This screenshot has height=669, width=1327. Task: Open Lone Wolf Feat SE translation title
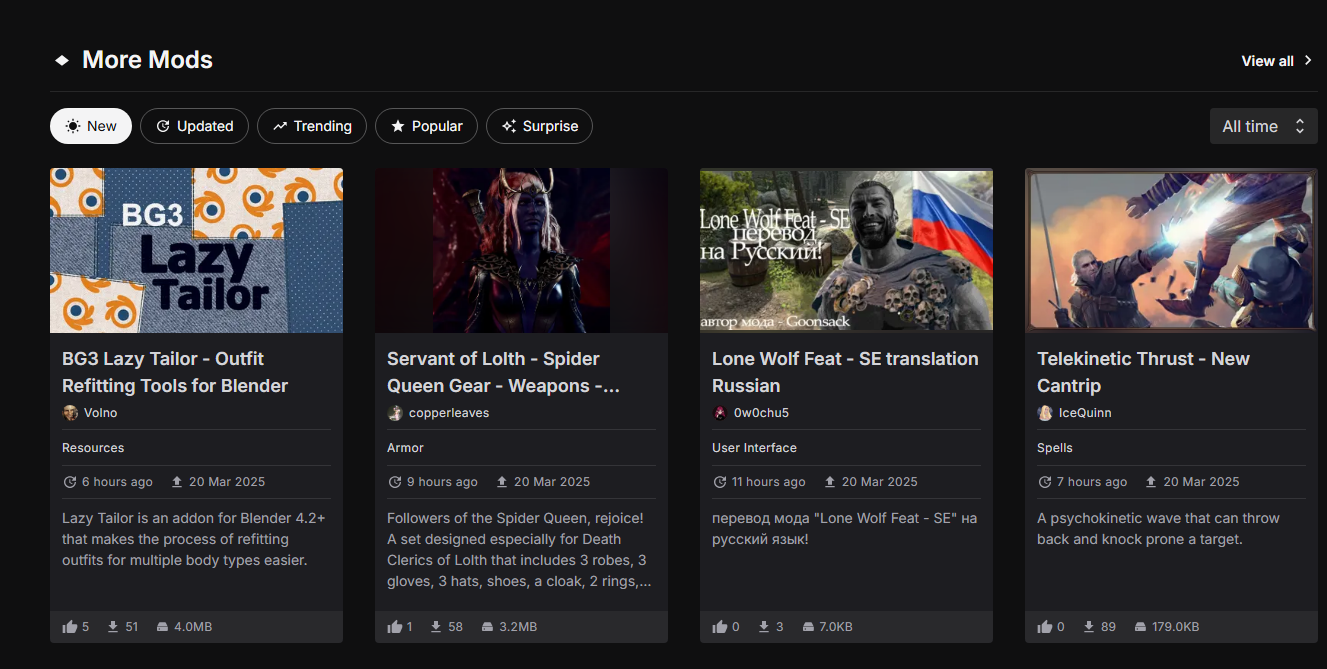click(x=845, y=372)
